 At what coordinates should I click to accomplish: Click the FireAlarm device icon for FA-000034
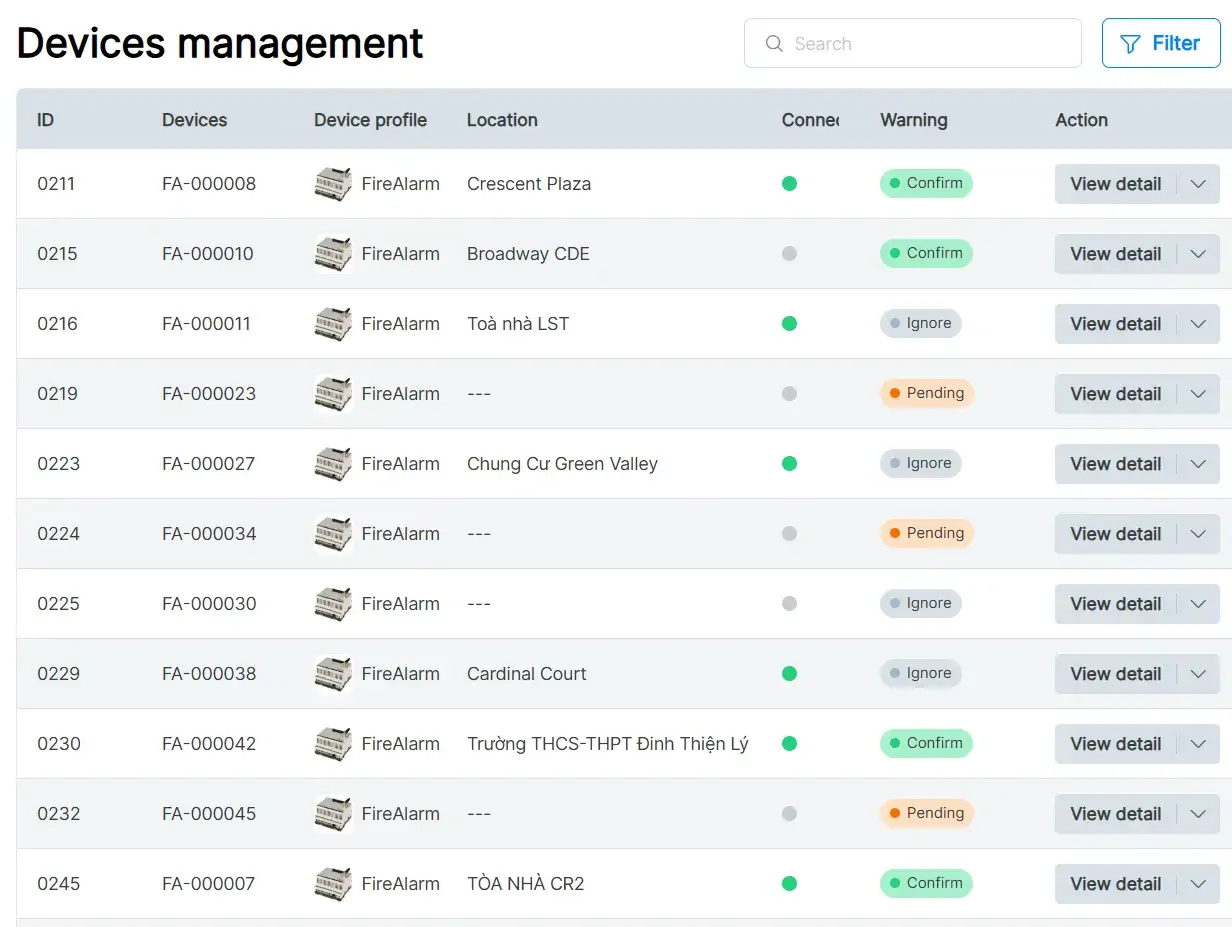pyautogui.click(x=333, y=534)
